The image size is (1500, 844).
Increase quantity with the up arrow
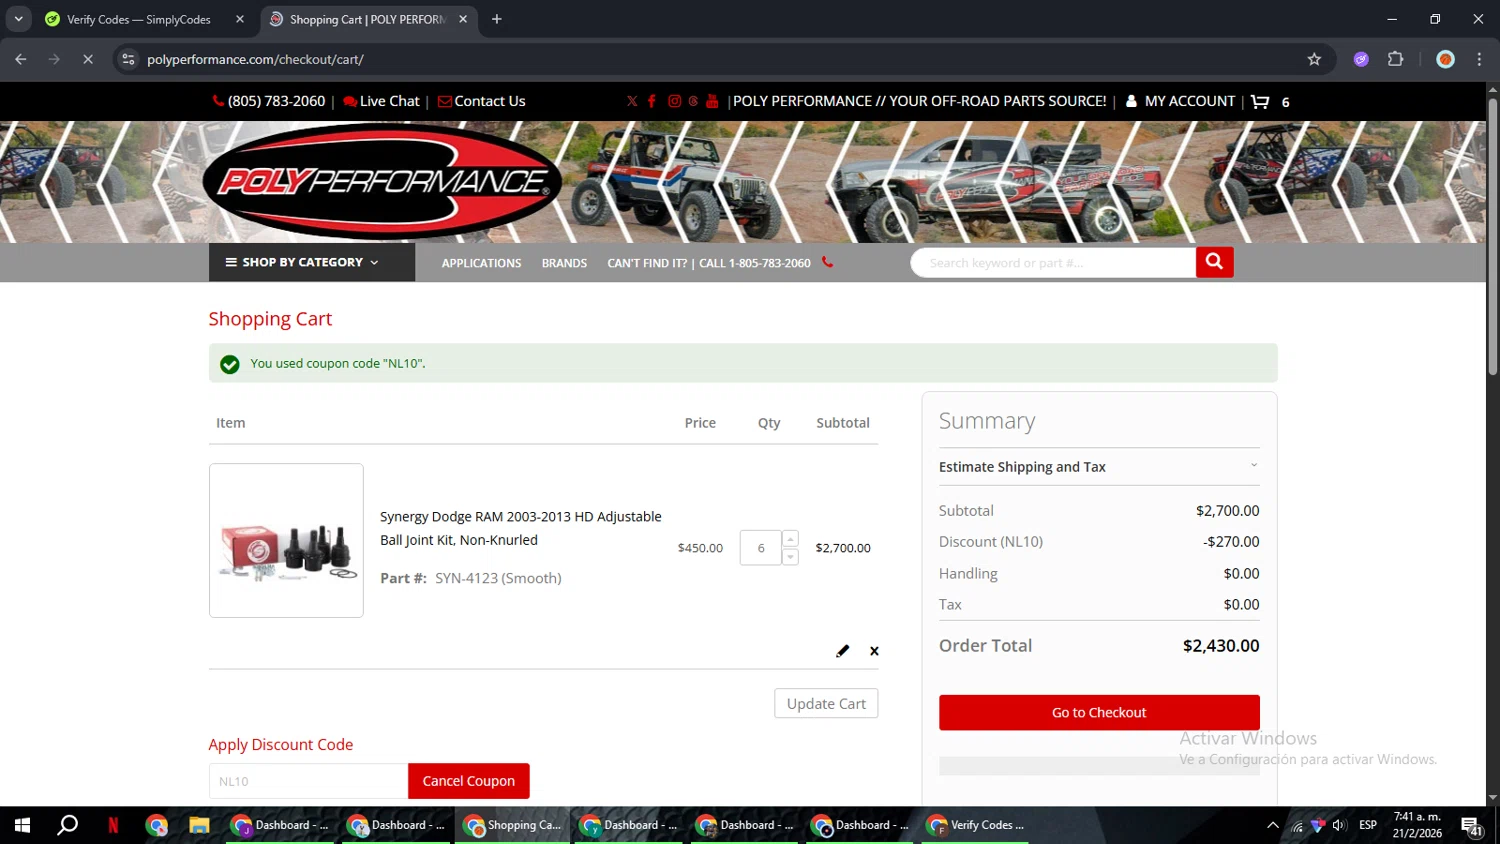click(790, 539)
